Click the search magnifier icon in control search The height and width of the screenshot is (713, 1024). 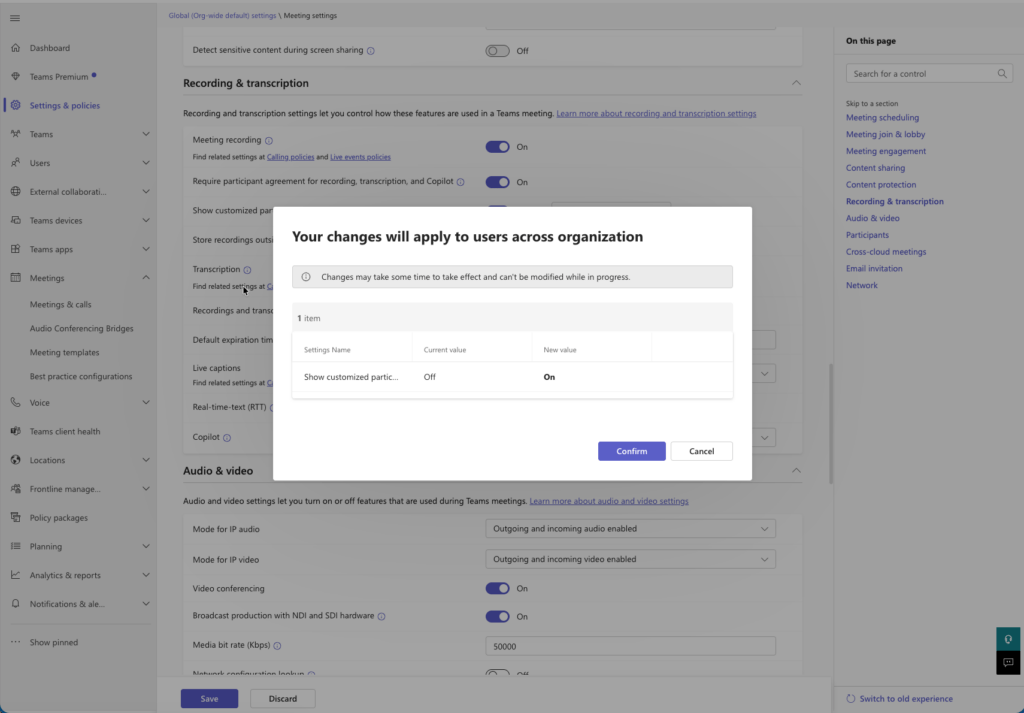coord(1003,74)
